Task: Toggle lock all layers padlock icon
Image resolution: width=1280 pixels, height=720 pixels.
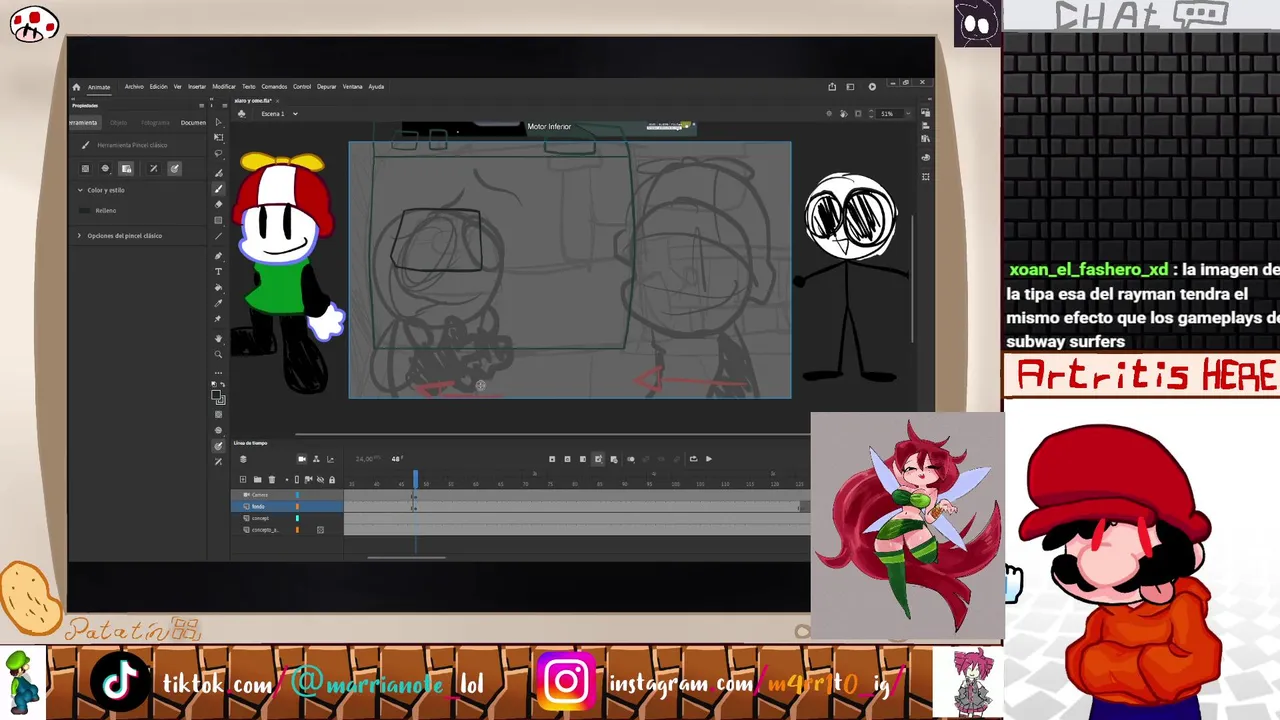Action: click(x=332, y=480)
